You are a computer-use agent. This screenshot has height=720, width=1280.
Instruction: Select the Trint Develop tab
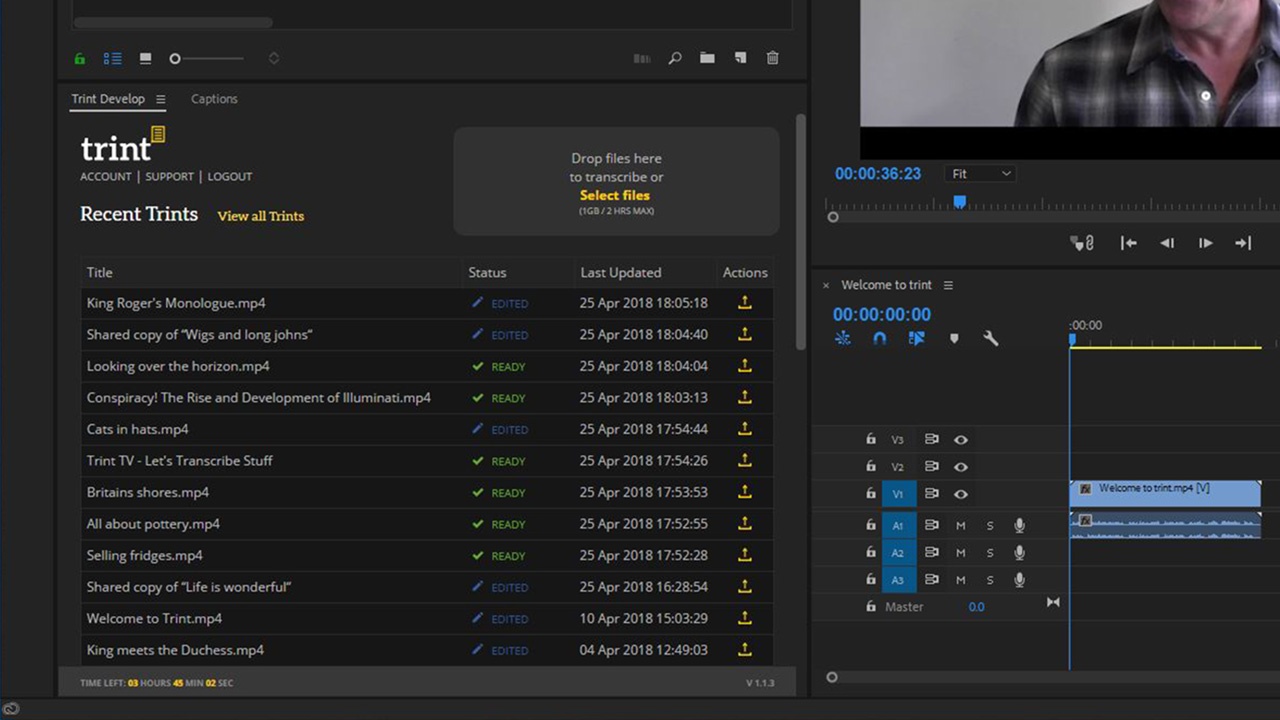(x=108, y=99)
